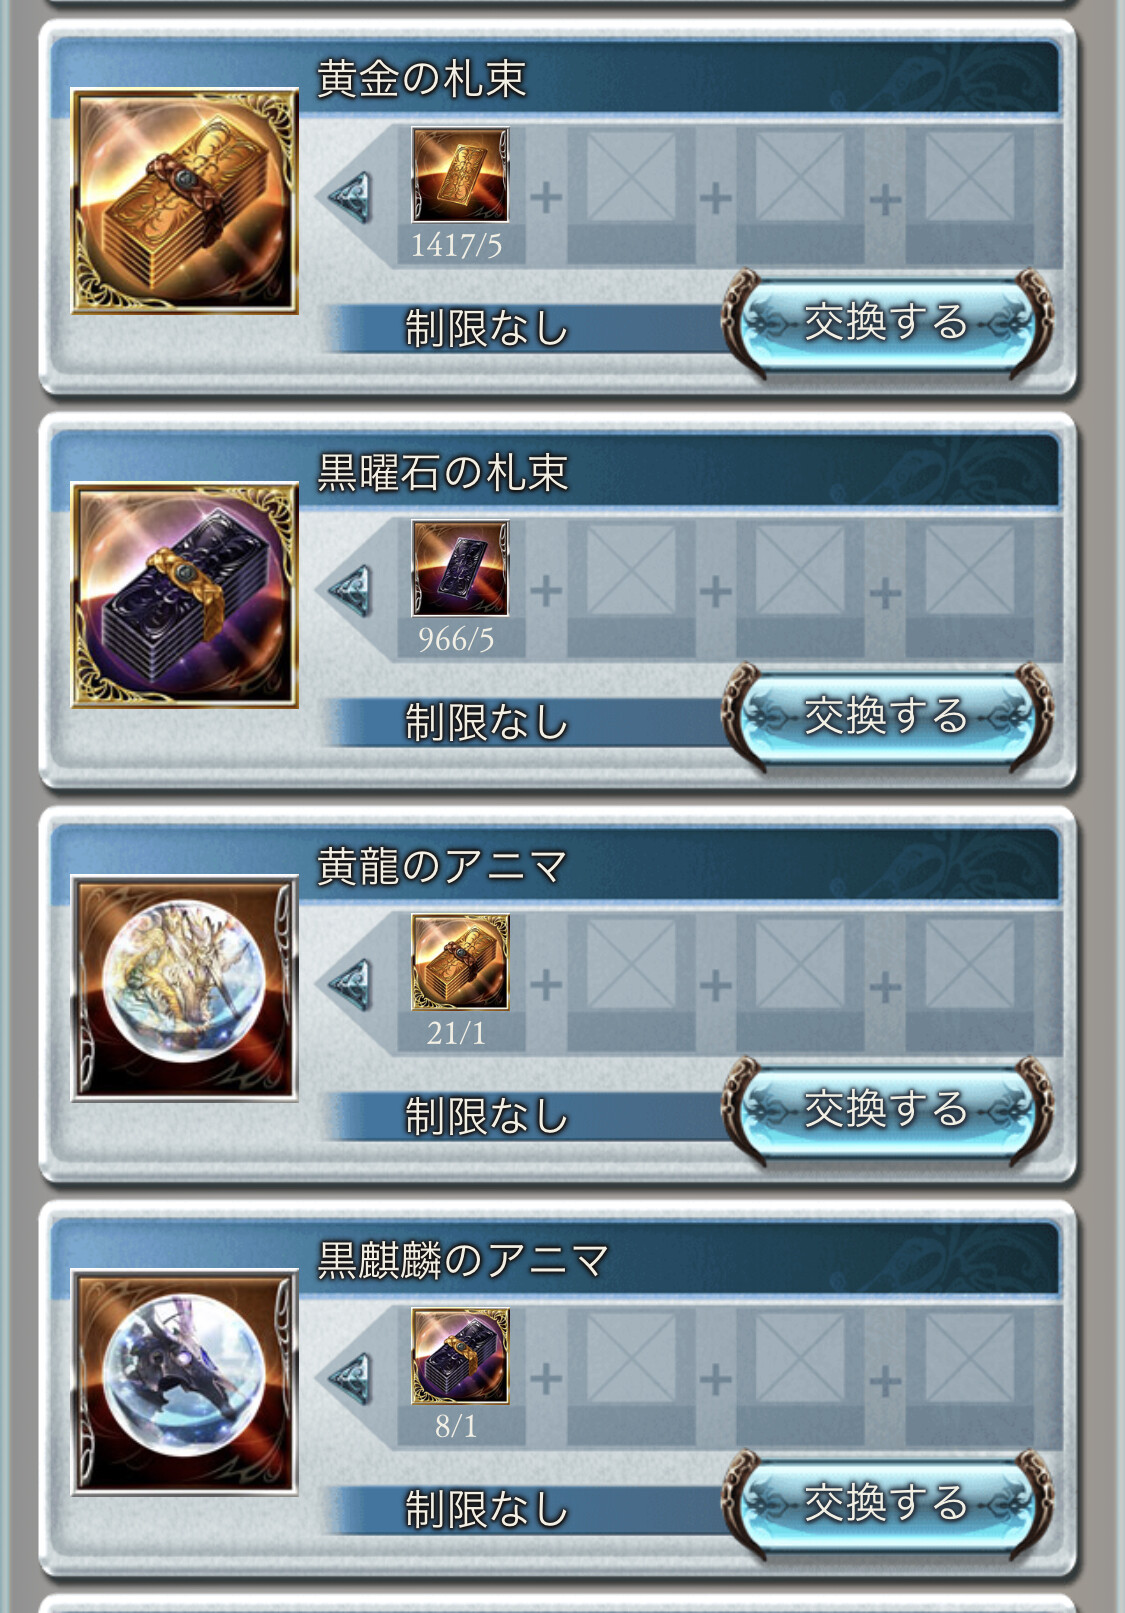Open the 黒麒麟のアニマ orb icon
Viewport: 1125px width, 1613px height.
[185, 1383]
